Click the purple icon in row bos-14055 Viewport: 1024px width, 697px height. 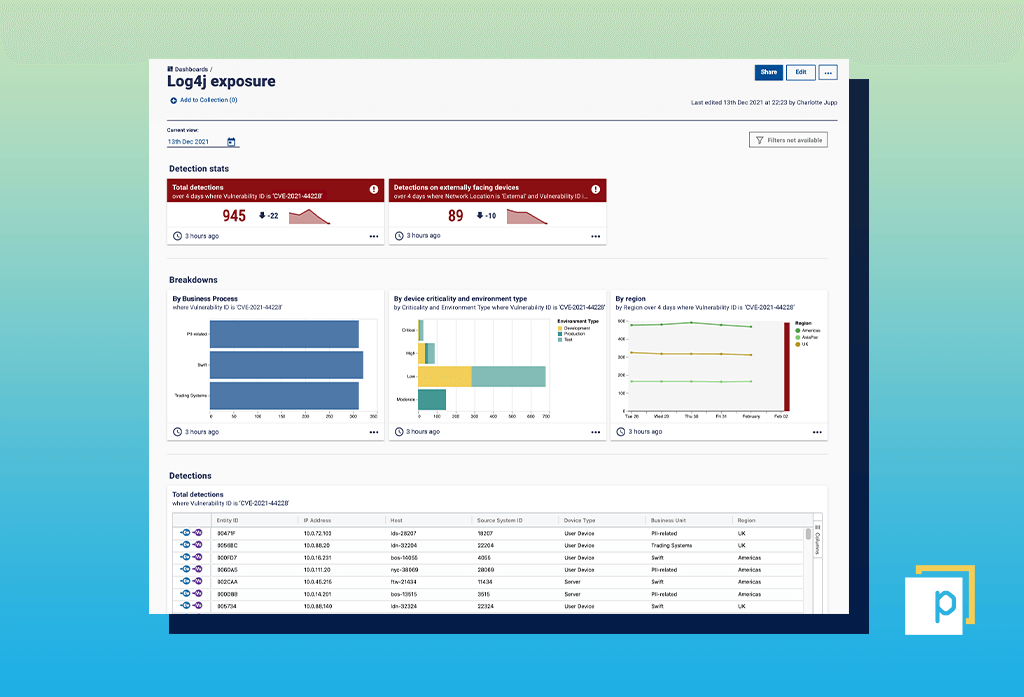coord(197,557)
